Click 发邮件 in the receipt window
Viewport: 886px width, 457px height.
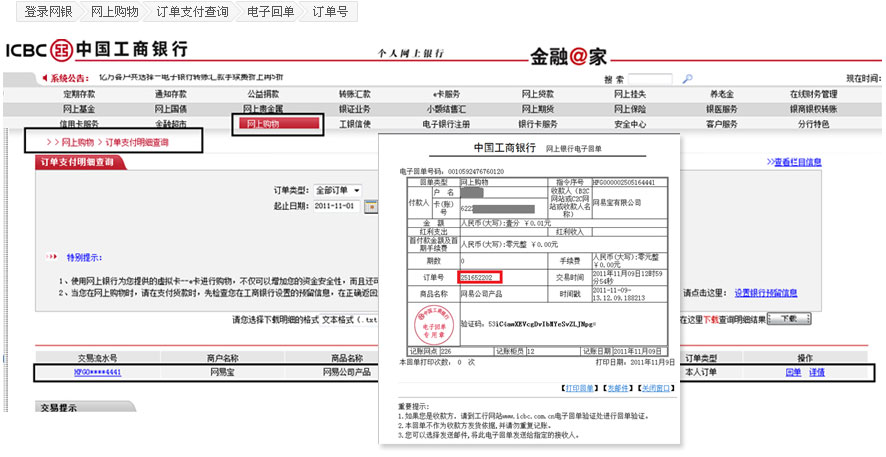coord(617,388)
